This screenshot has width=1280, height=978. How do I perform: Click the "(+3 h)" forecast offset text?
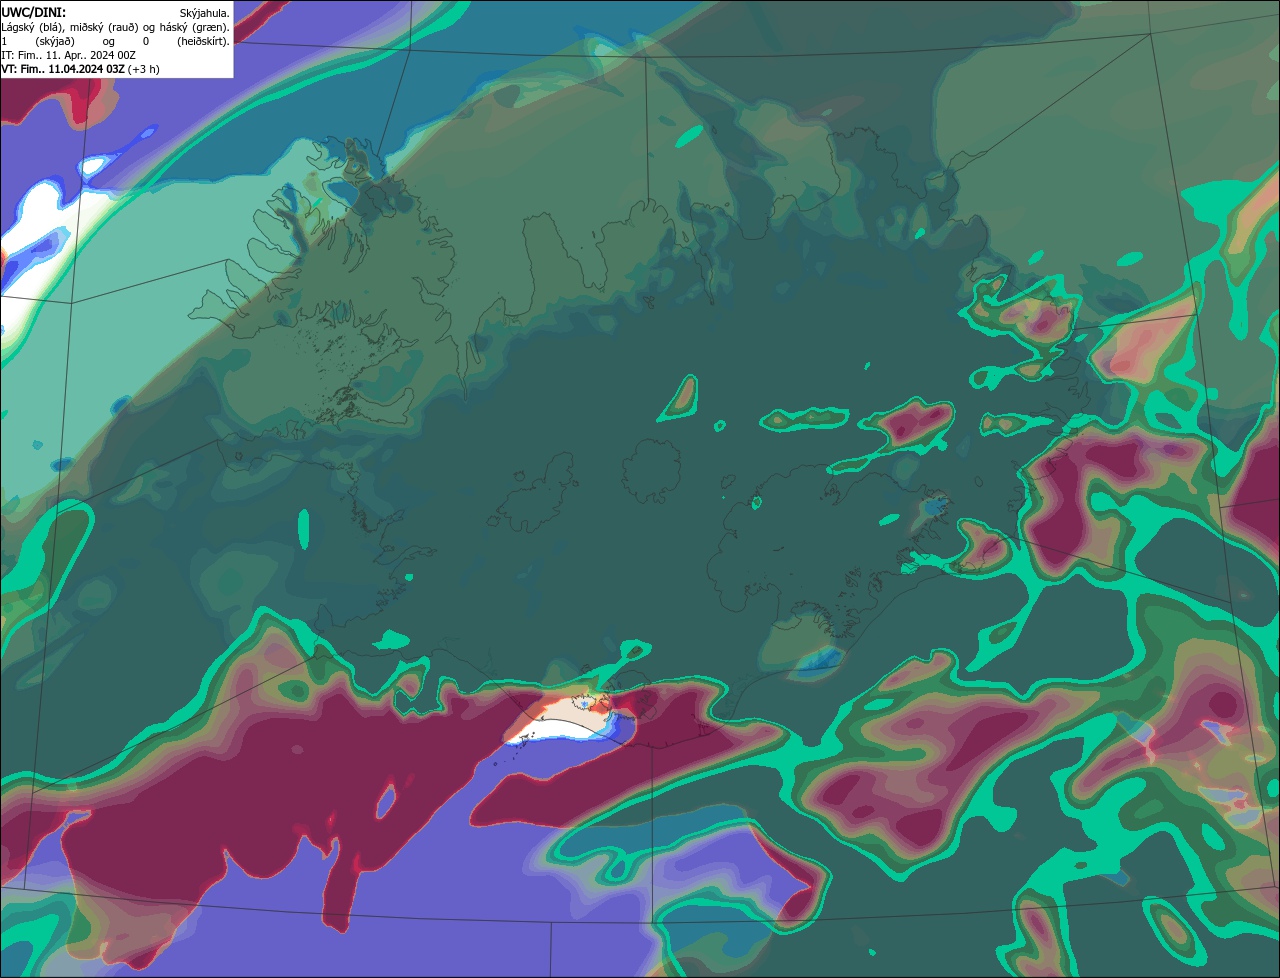click(143, 69)
